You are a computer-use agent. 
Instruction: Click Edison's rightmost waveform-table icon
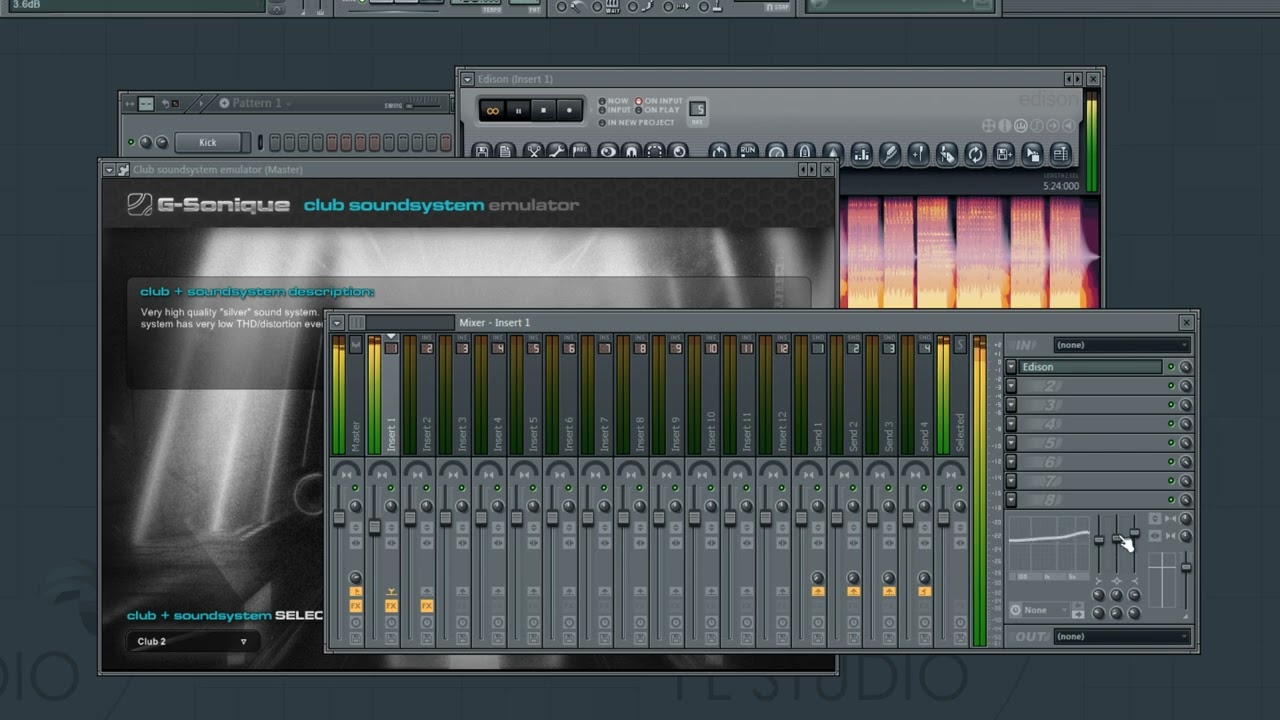click(1061, 154)
